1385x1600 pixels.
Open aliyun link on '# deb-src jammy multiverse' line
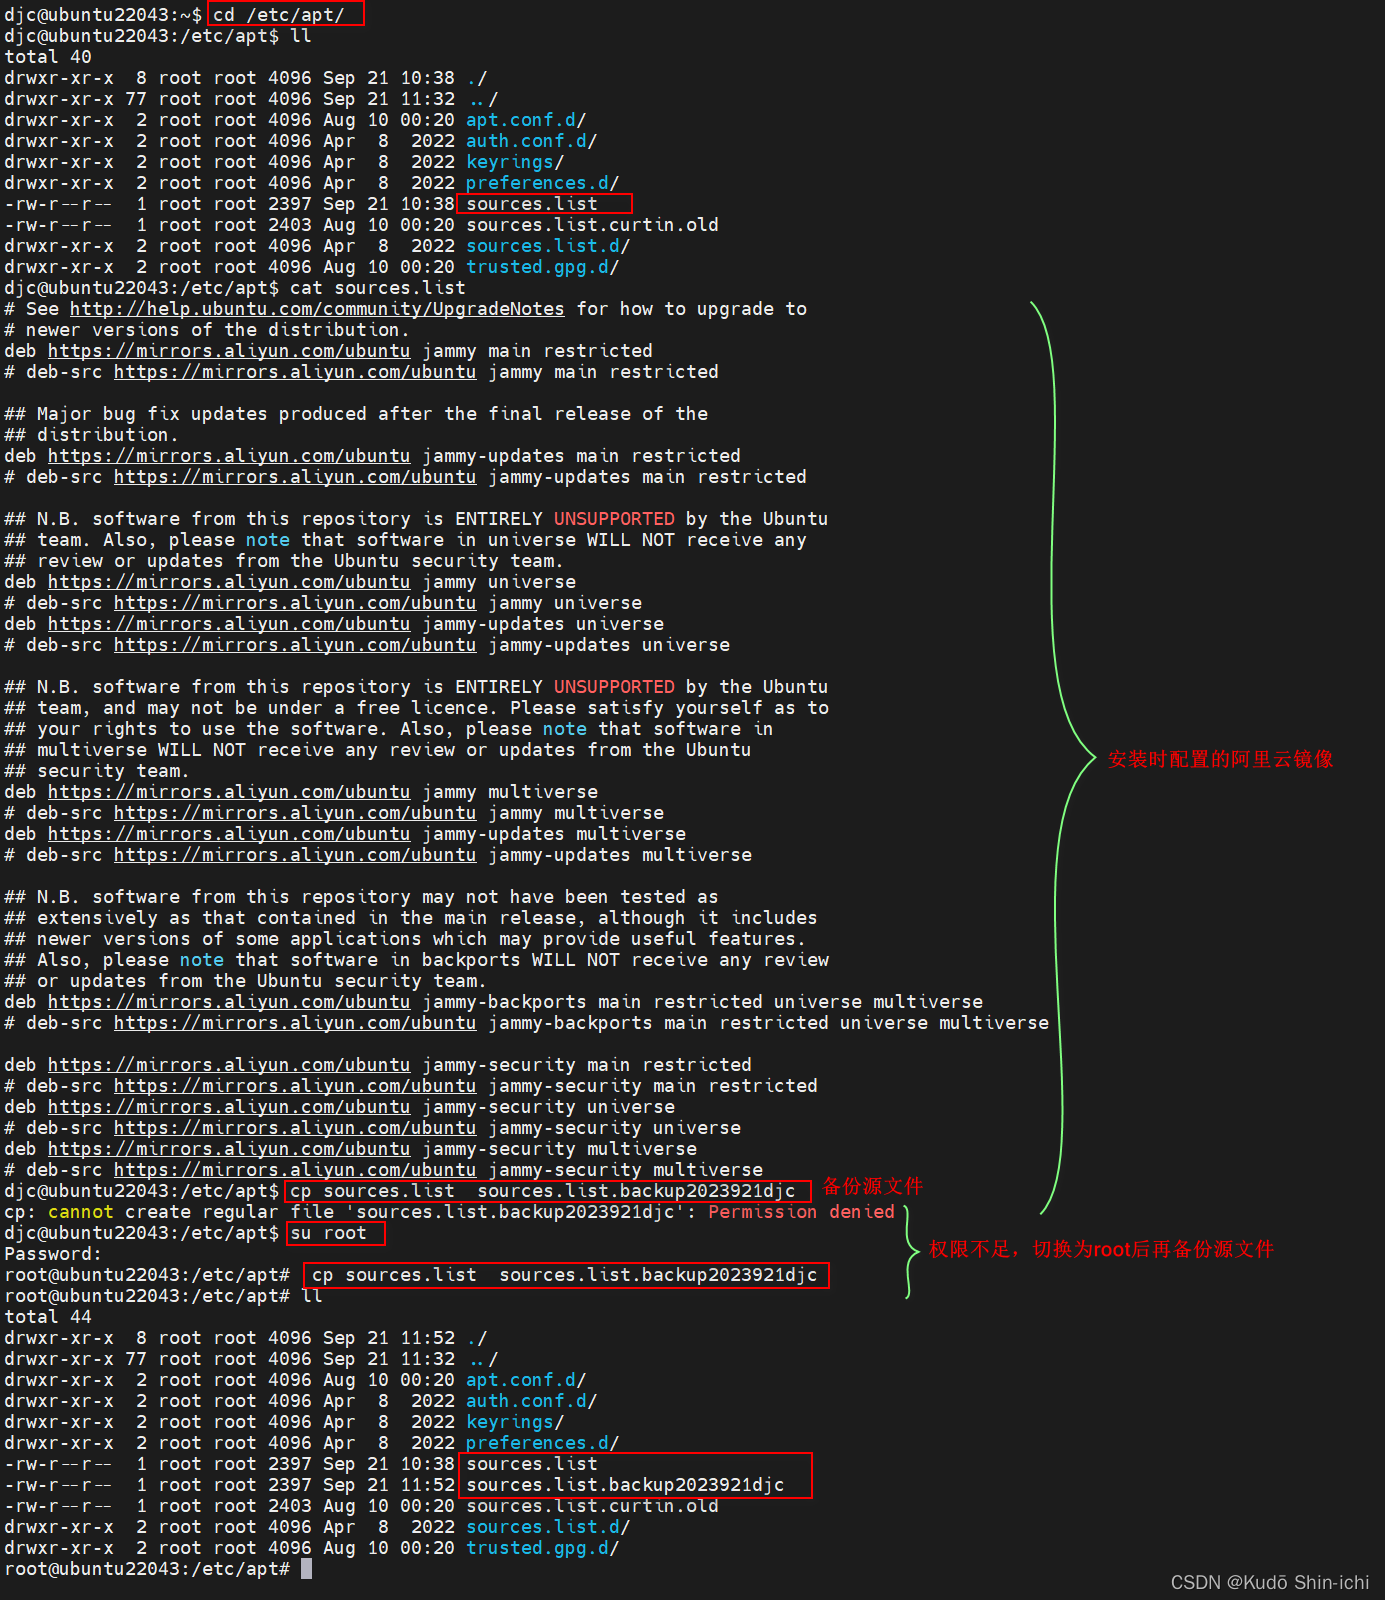(295, 813)
